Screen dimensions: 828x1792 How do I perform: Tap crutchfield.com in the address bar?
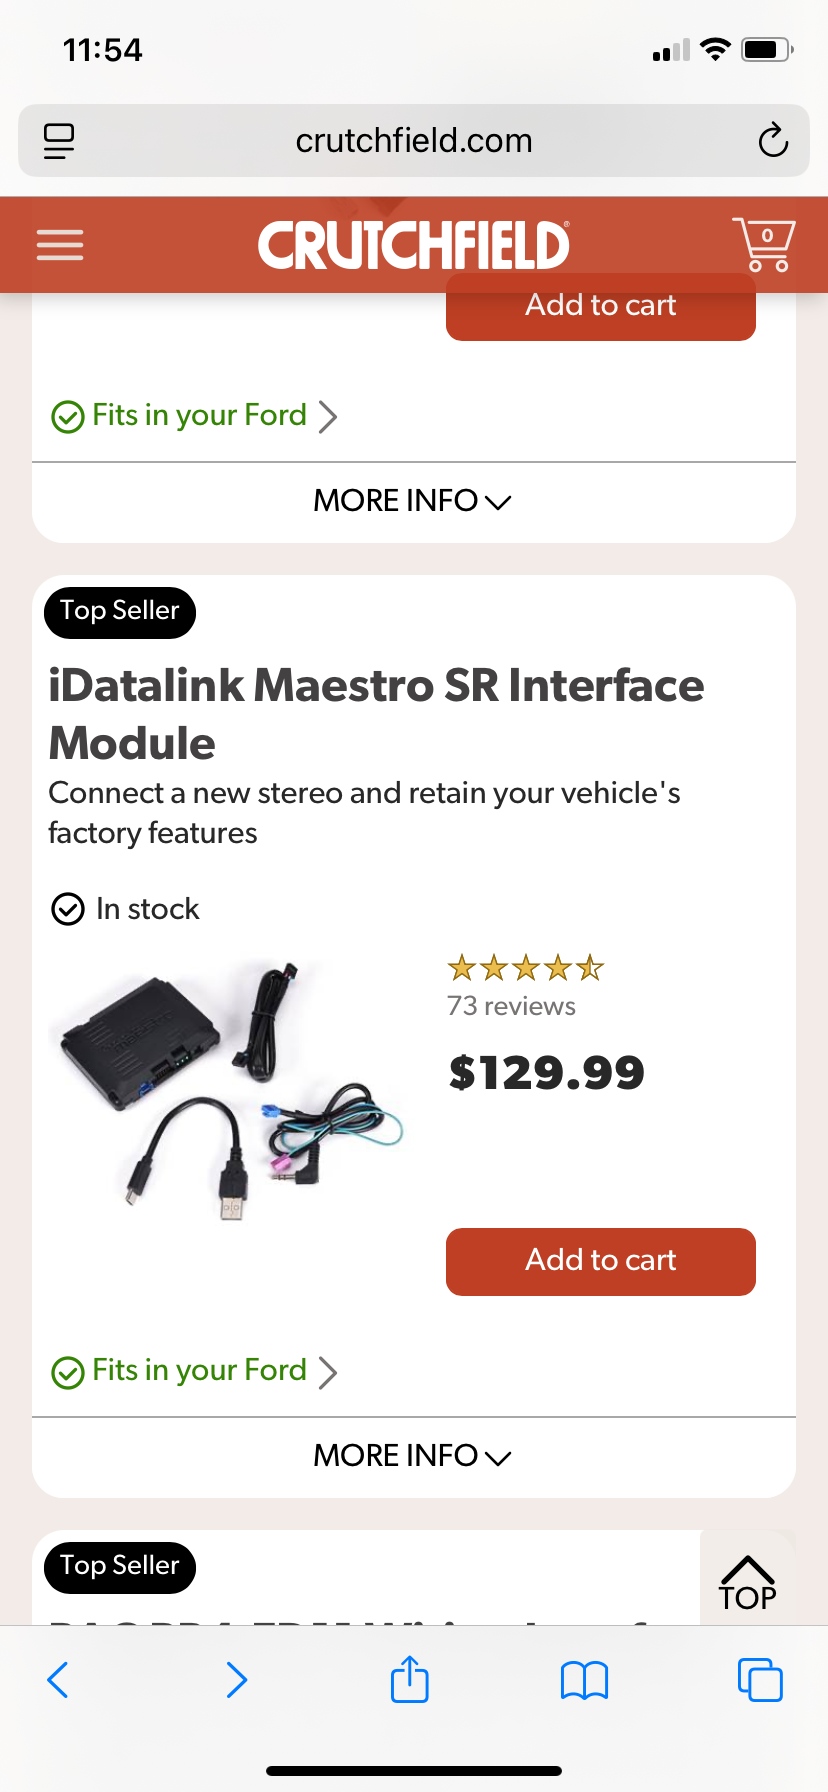tap(412, 140)
